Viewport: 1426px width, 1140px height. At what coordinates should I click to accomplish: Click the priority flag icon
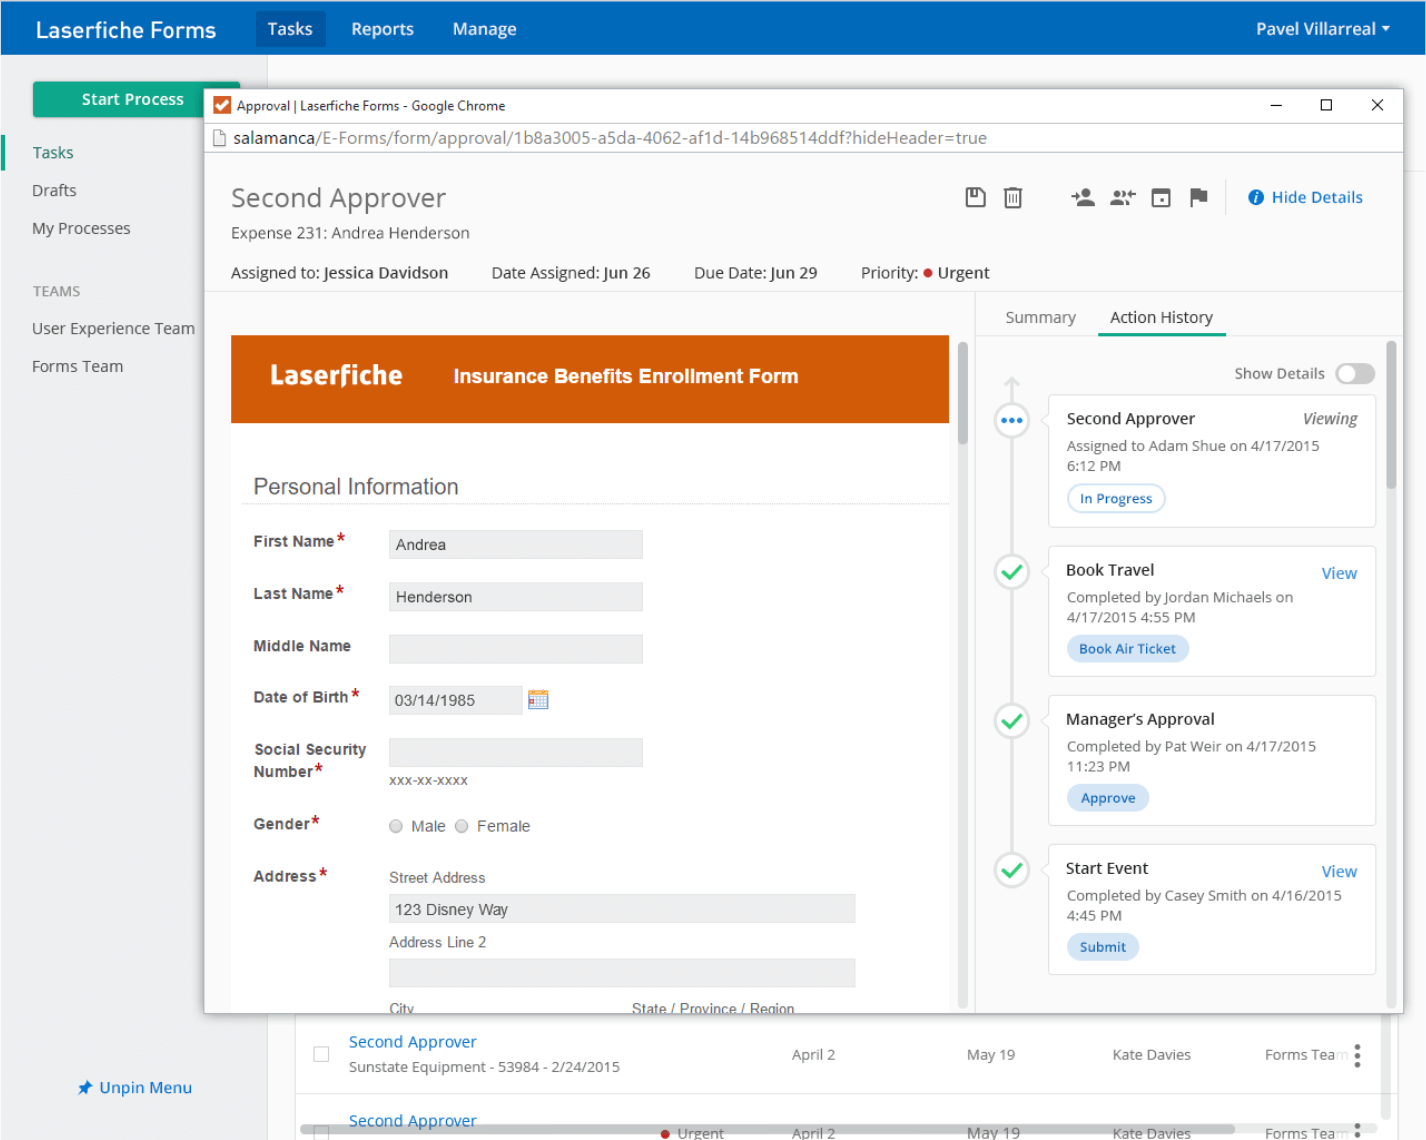1199,198
